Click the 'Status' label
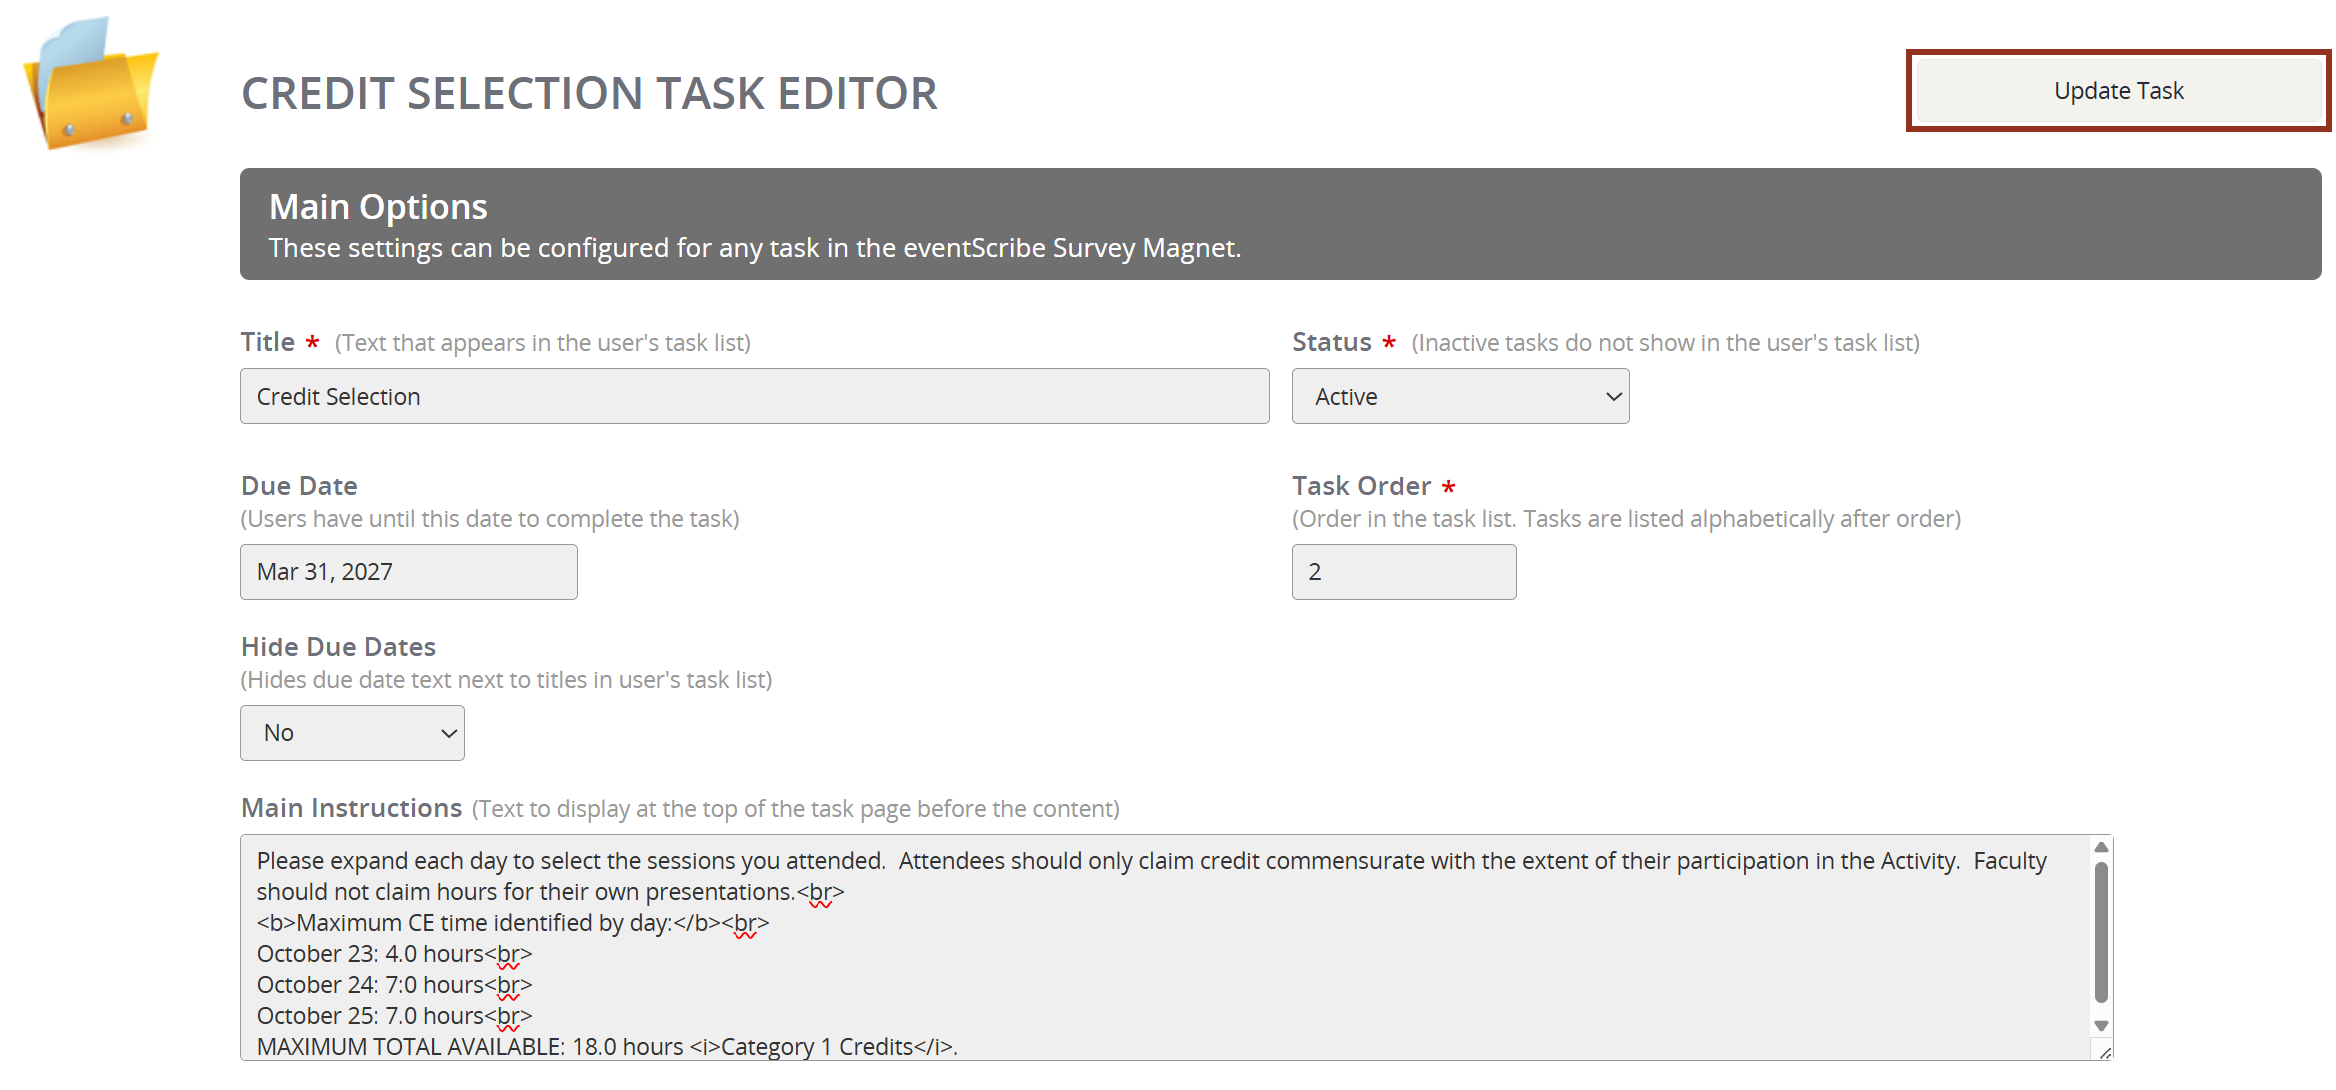Image resolution: width=2336 pixels, height=1090 pixels. [1331, 342]
